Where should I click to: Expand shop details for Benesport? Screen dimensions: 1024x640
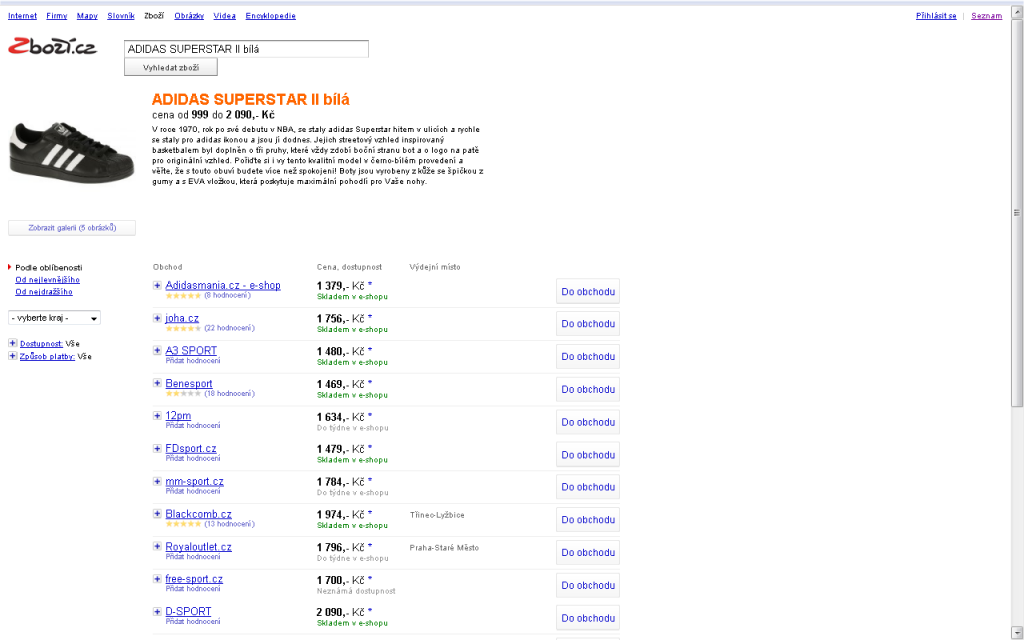pyautogui.click(x=157, y=383)
